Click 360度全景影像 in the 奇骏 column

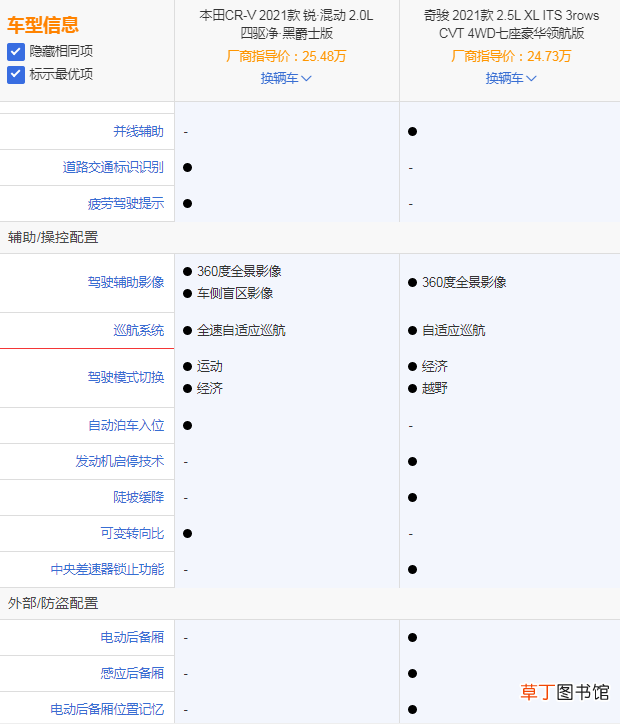pyautogui.click(x=464, y=282)
